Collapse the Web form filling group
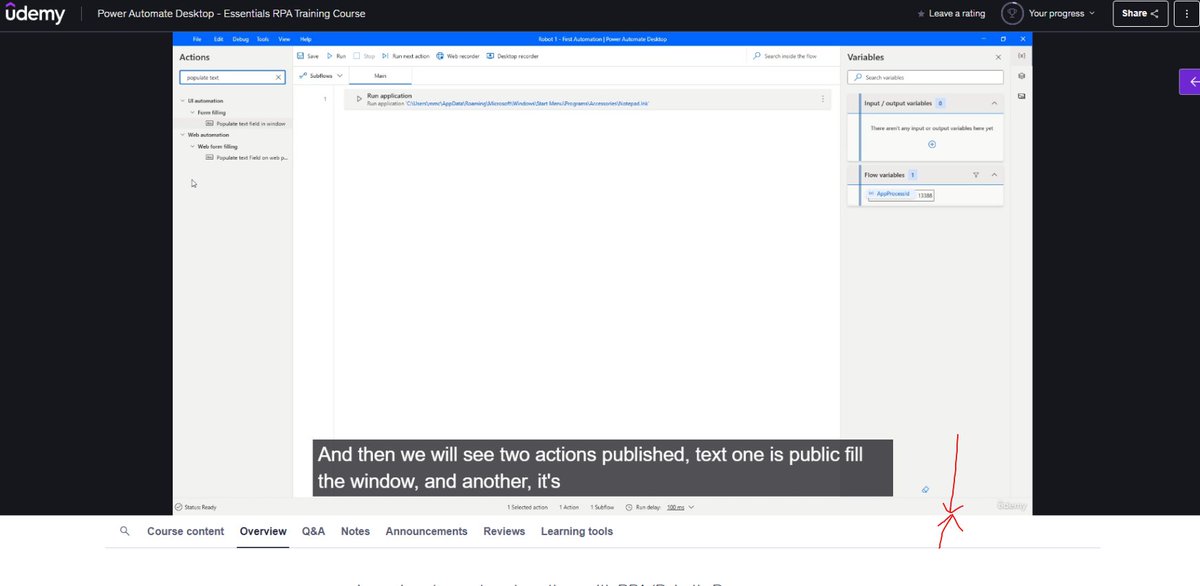 click(x=192, y=146)
